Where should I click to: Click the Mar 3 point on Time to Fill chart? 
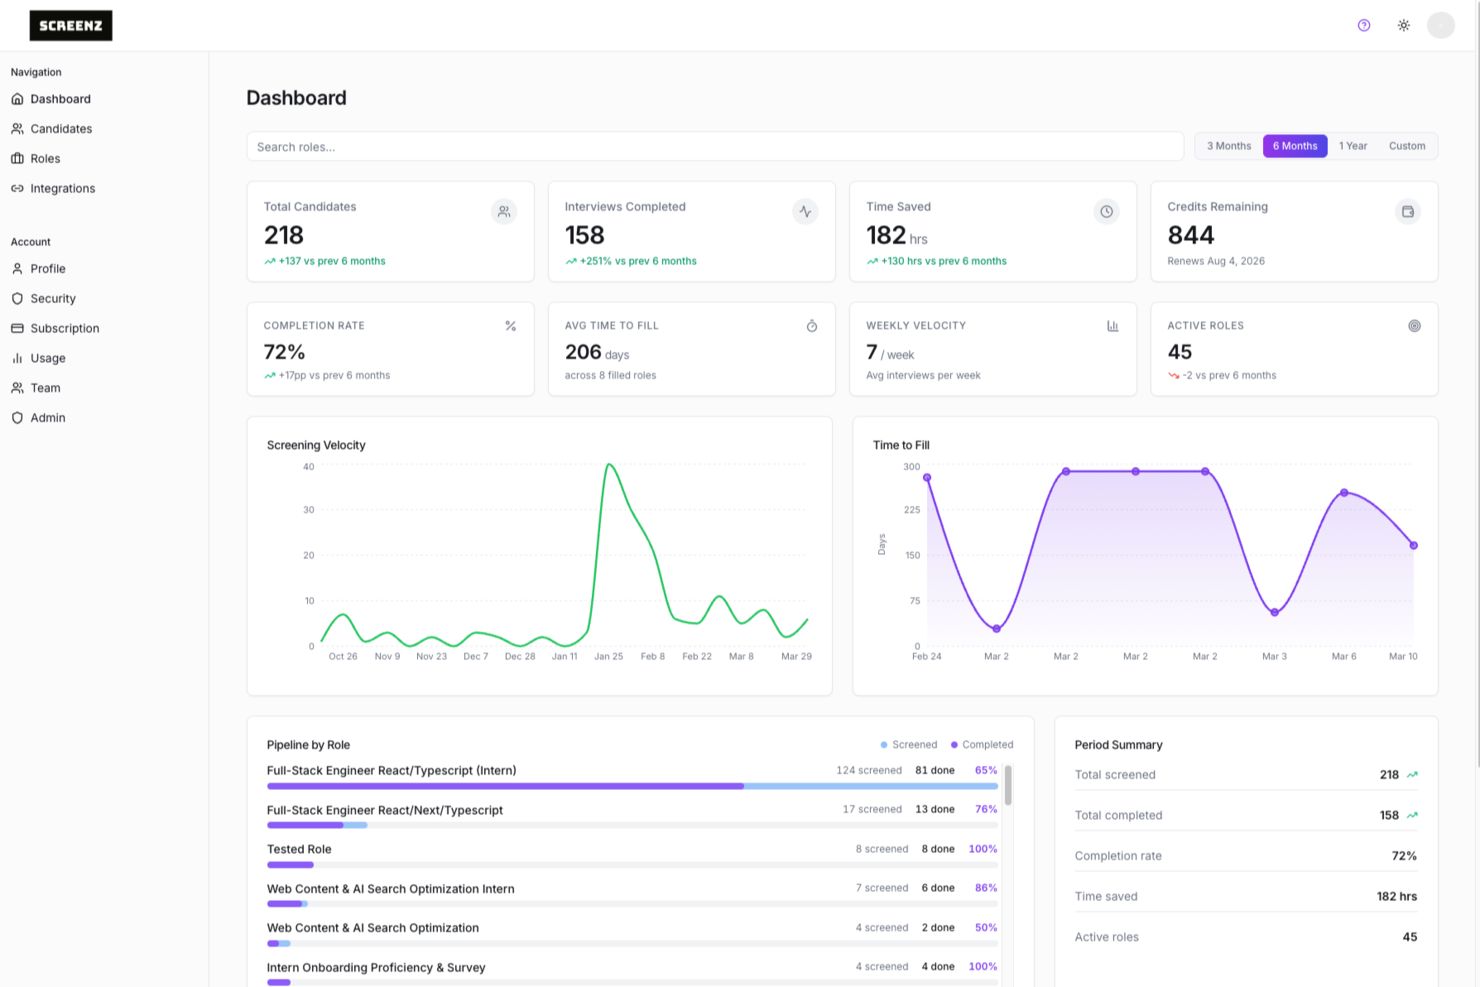(x=1275, y=612)
